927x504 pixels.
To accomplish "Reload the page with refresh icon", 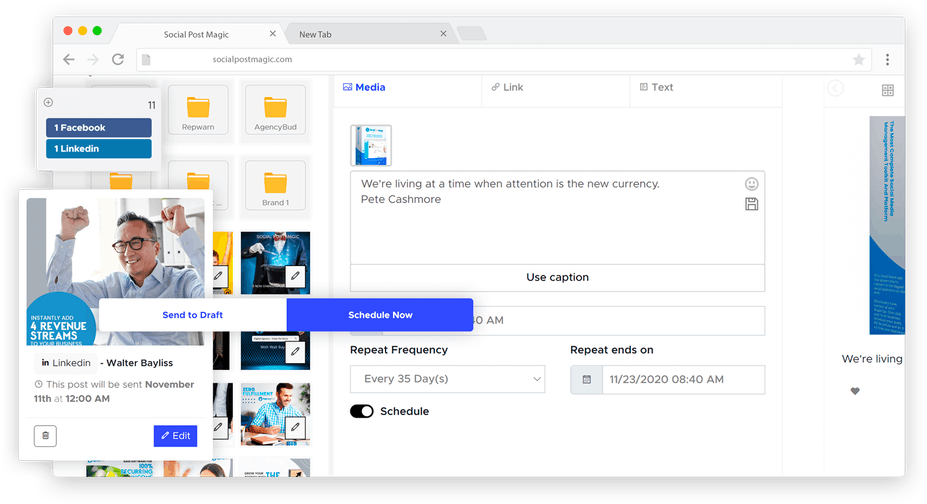I will pyautogui.click(x=118, y=59).
